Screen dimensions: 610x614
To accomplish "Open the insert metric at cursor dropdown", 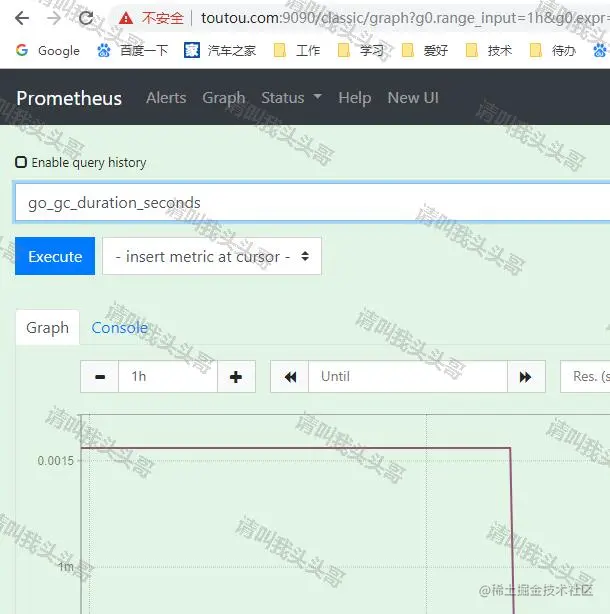I will (212, 256).
